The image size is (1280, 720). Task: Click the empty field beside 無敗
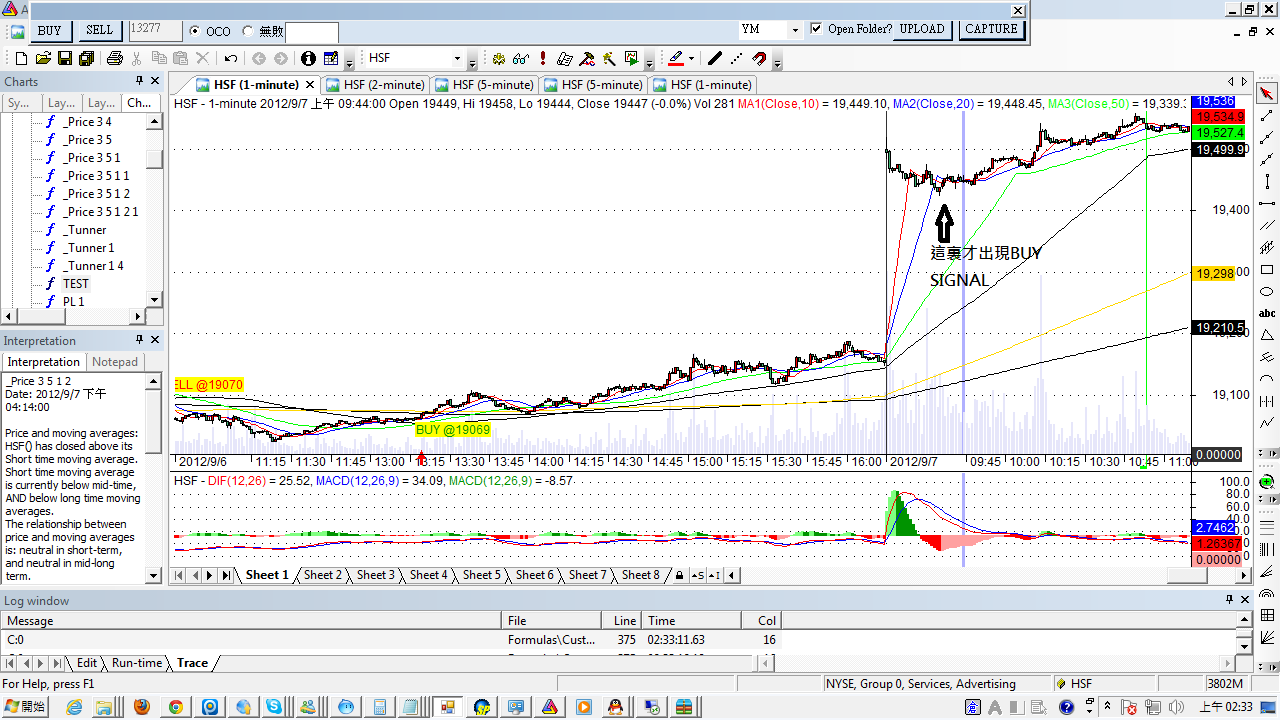point(312,32)
